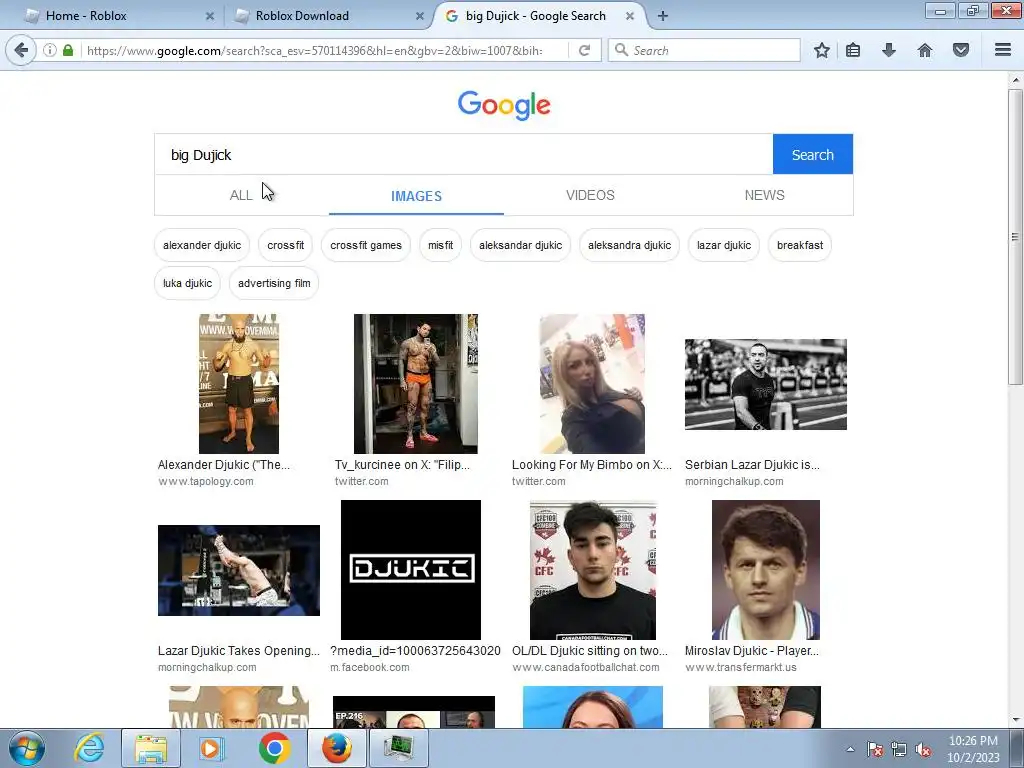Select the aleksandar djukic suggestion chip
1024x768 pixels.
pyautogui.click(x=520, y=246)
